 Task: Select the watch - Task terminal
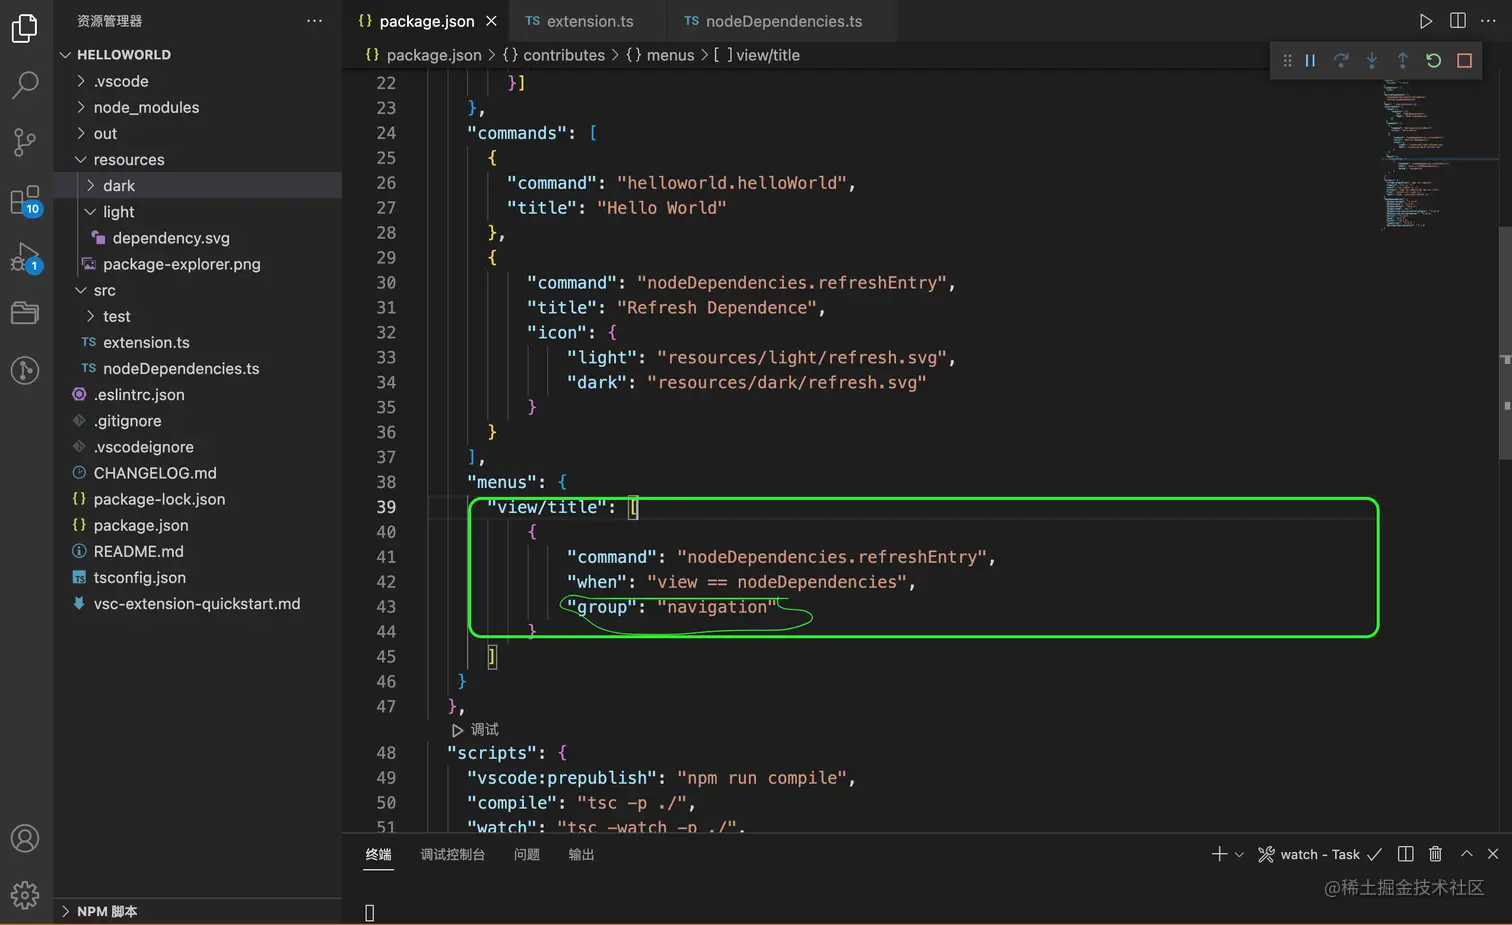point(1319,854)
